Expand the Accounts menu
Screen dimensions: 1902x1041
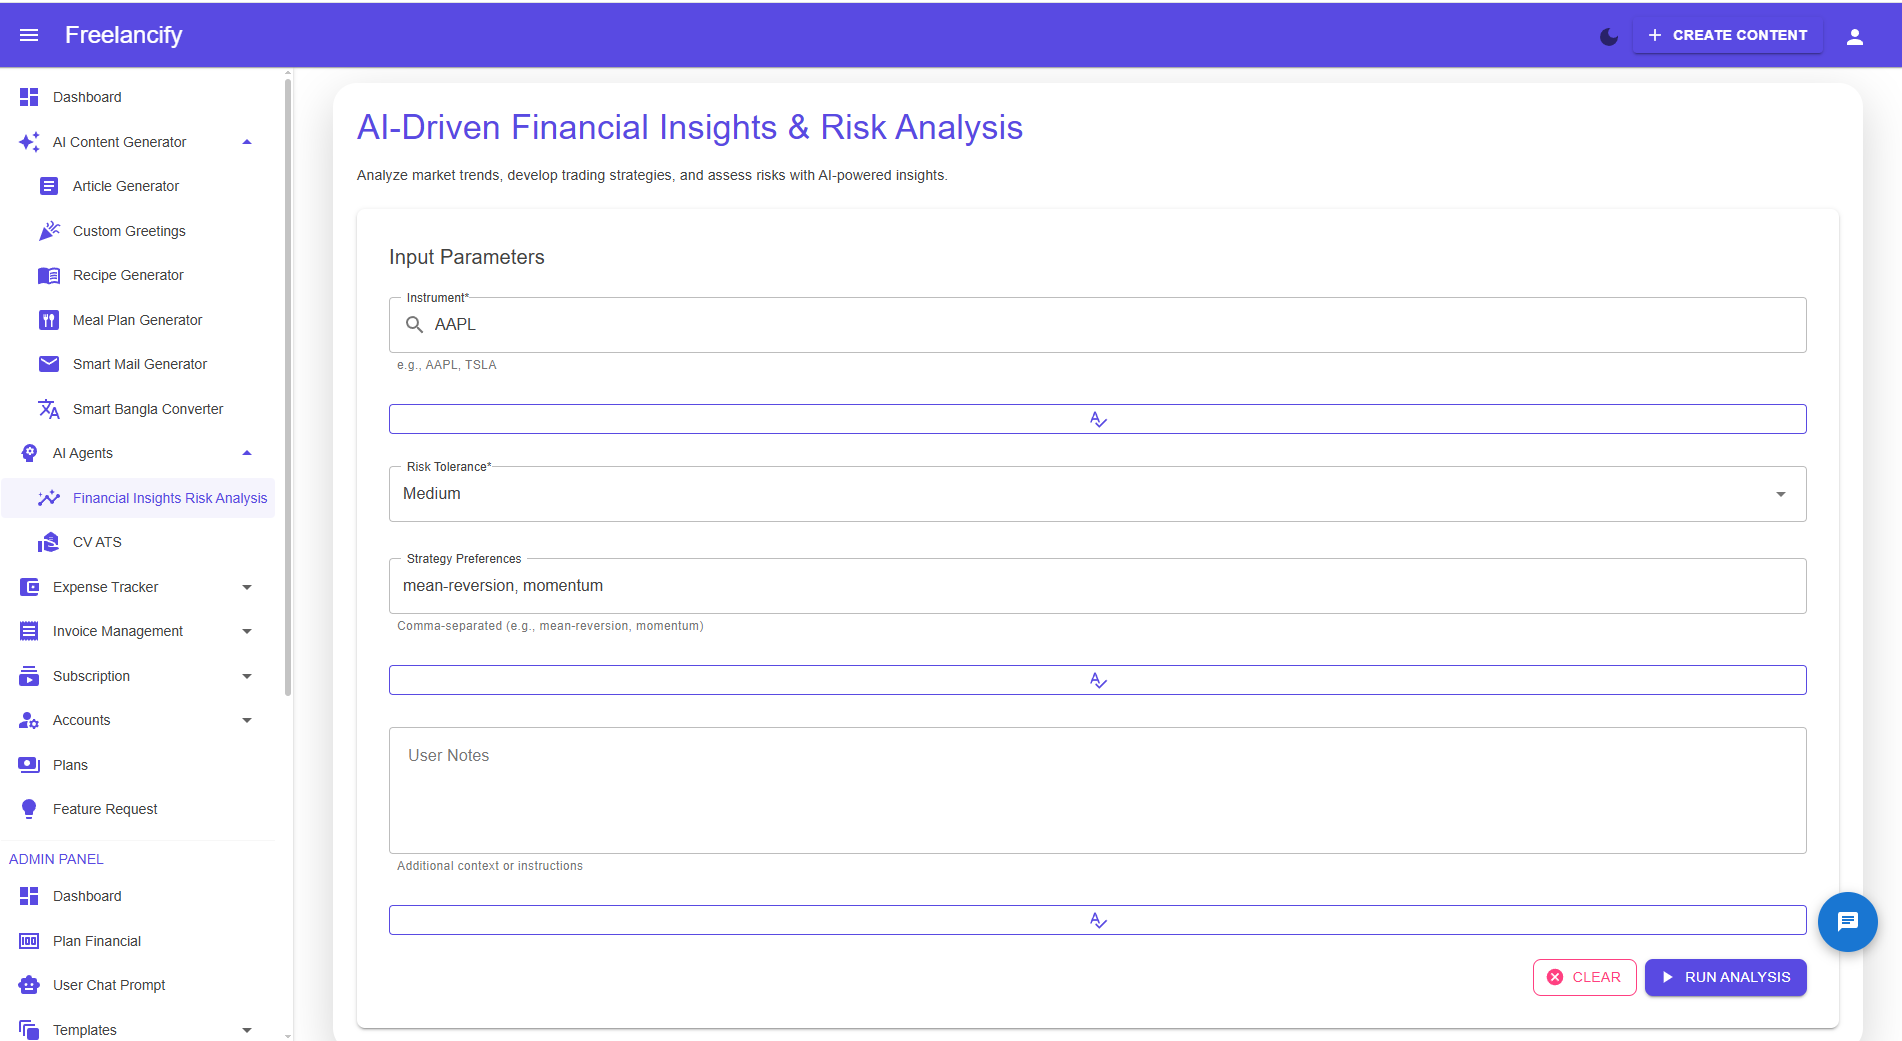click(x=247, y=720)
